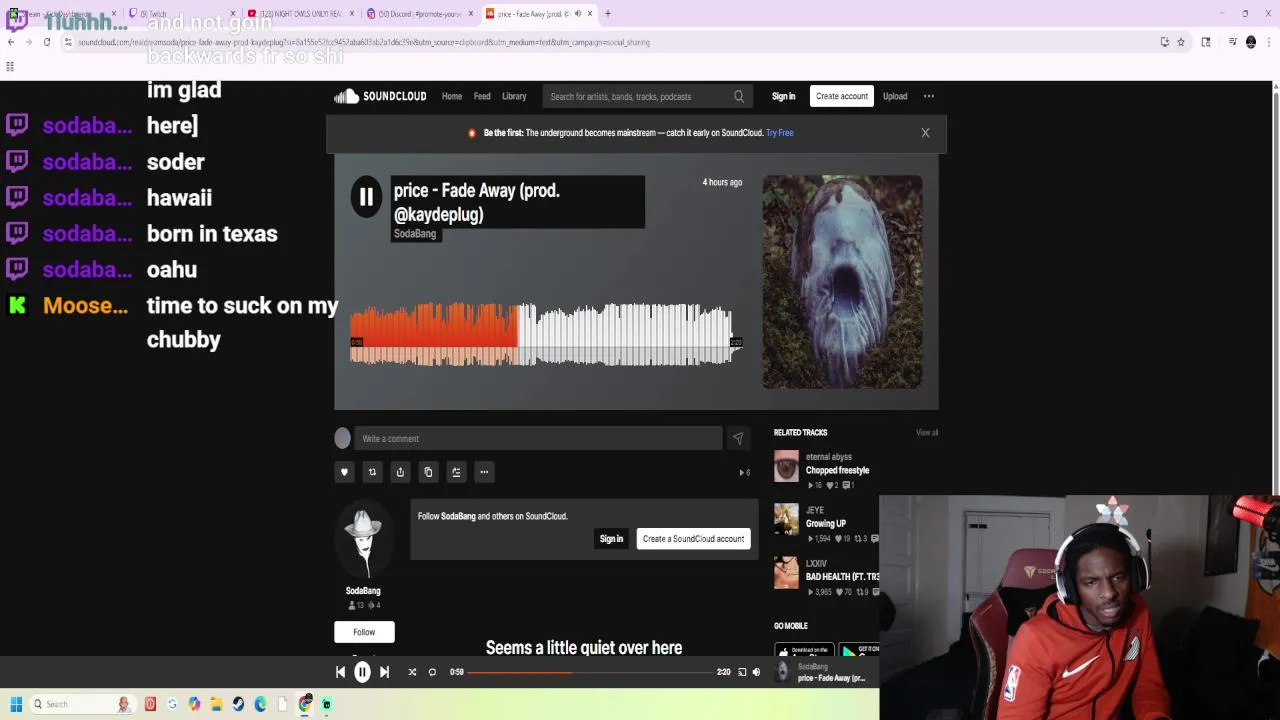The image size is (1280, 720).
Task: Copy the track link with the copy icon
Action: [x=428, y=472]
